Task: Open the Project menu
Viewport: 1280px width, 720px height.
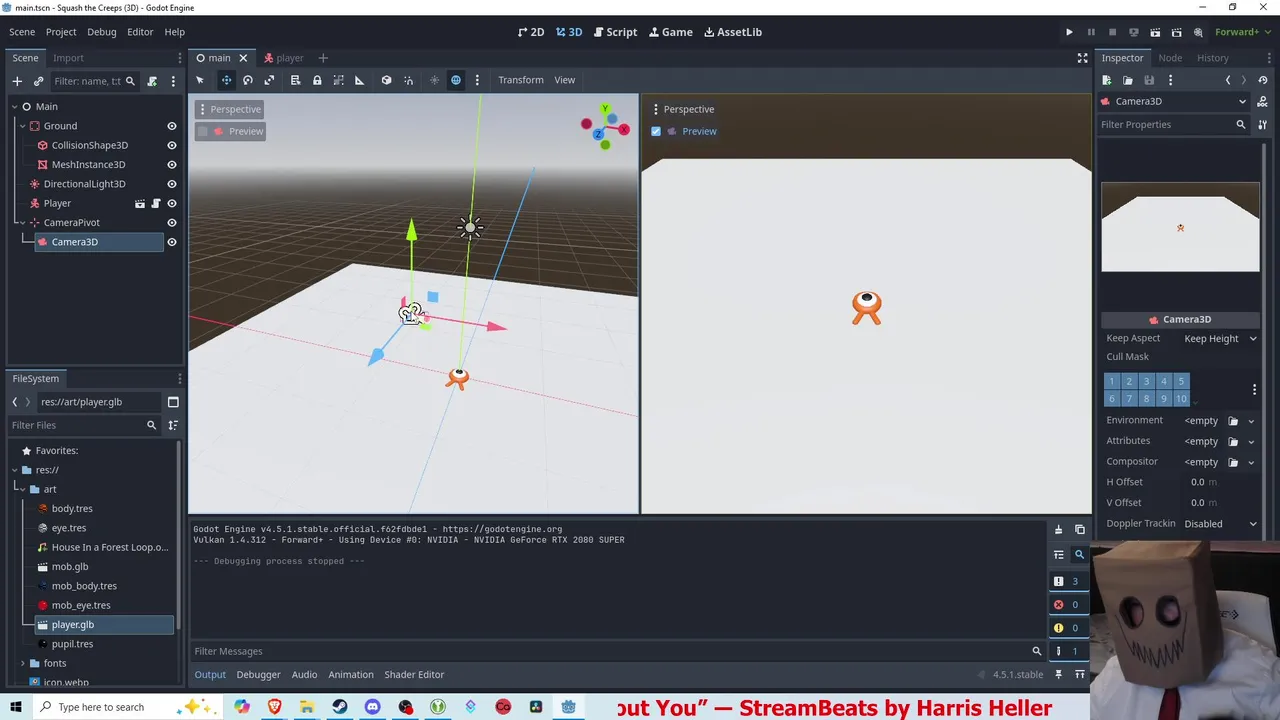Action: tap(61, 32)
